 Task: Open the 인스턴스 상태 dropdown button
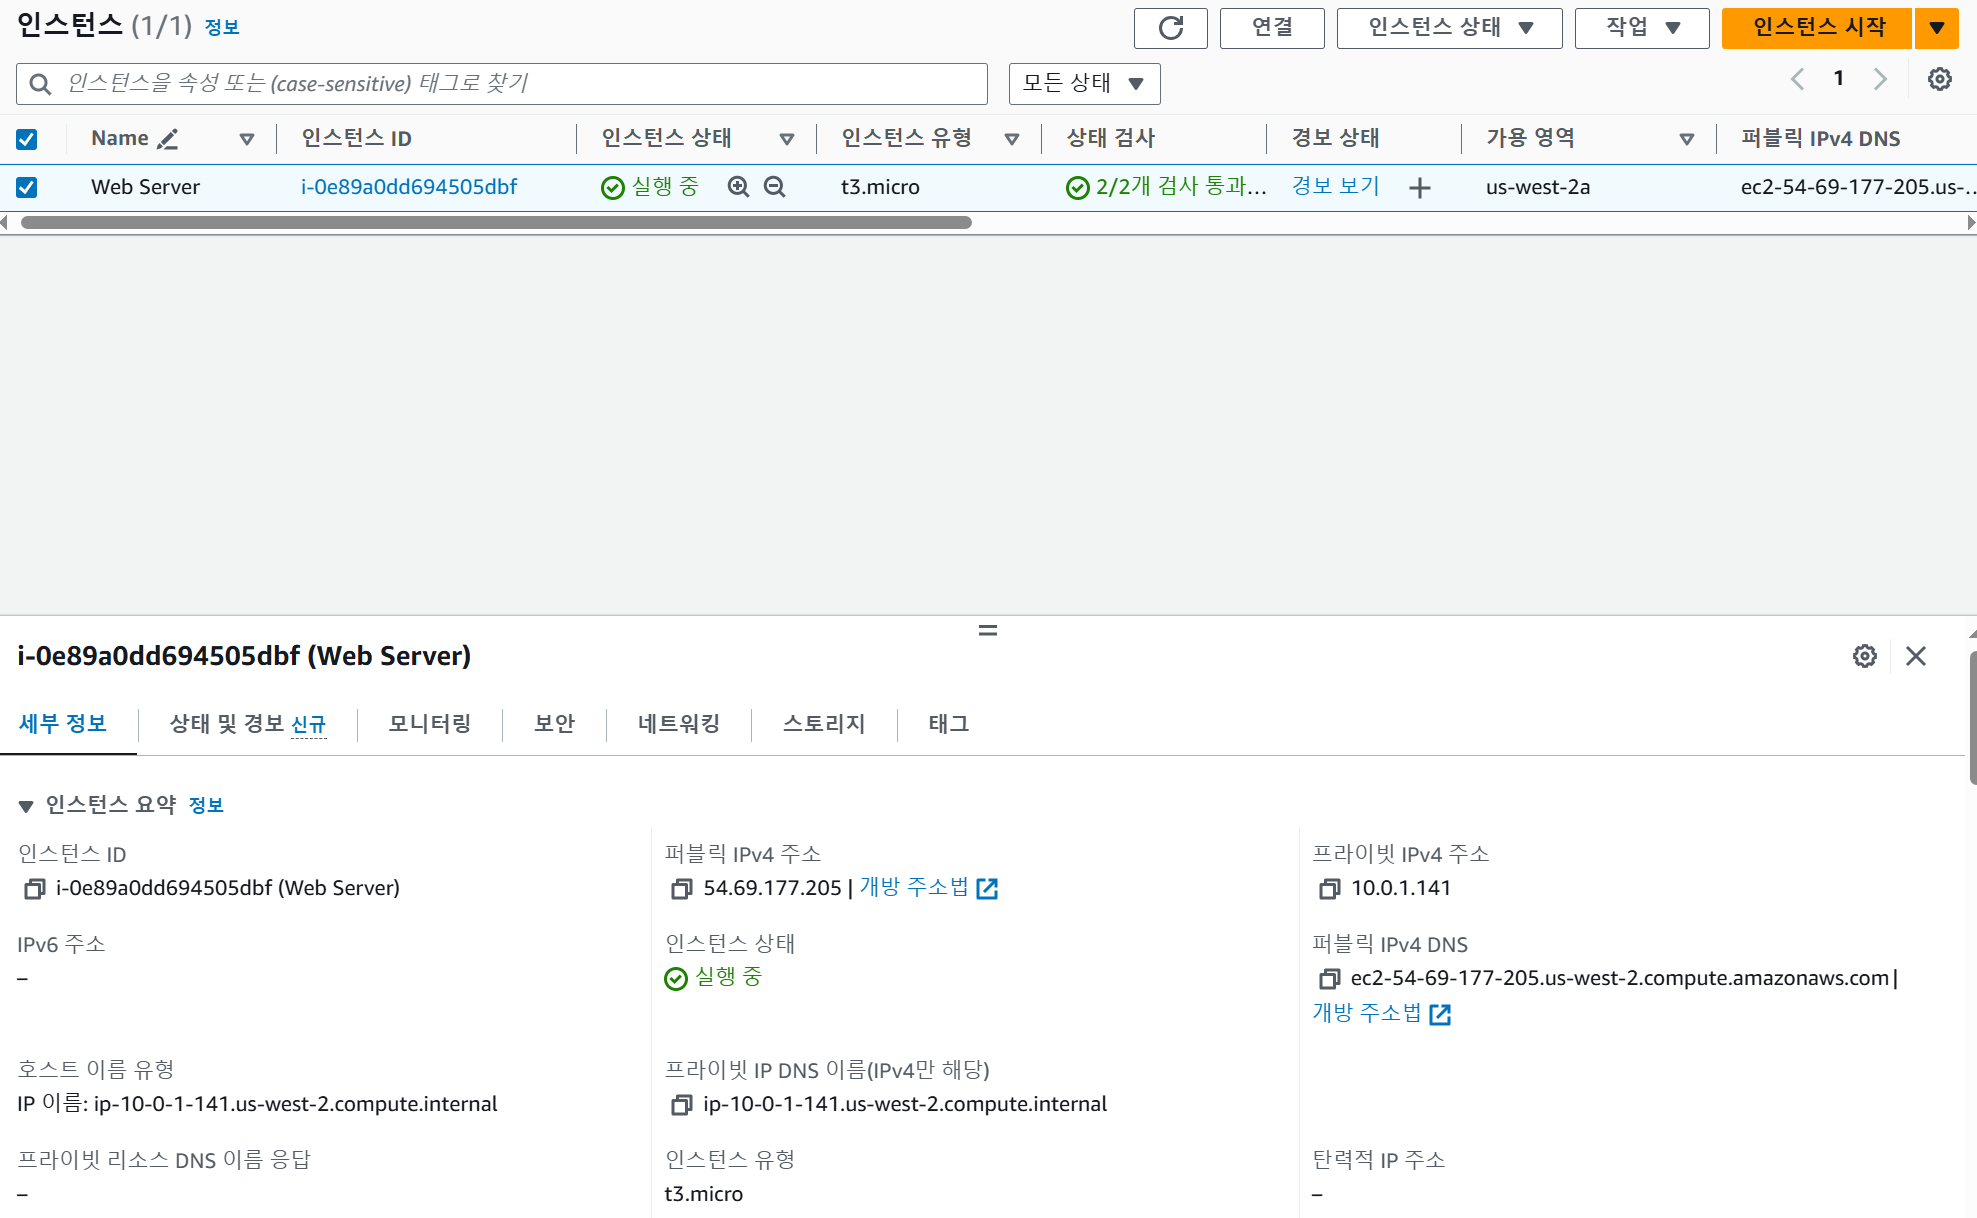tap(1449, 28)
